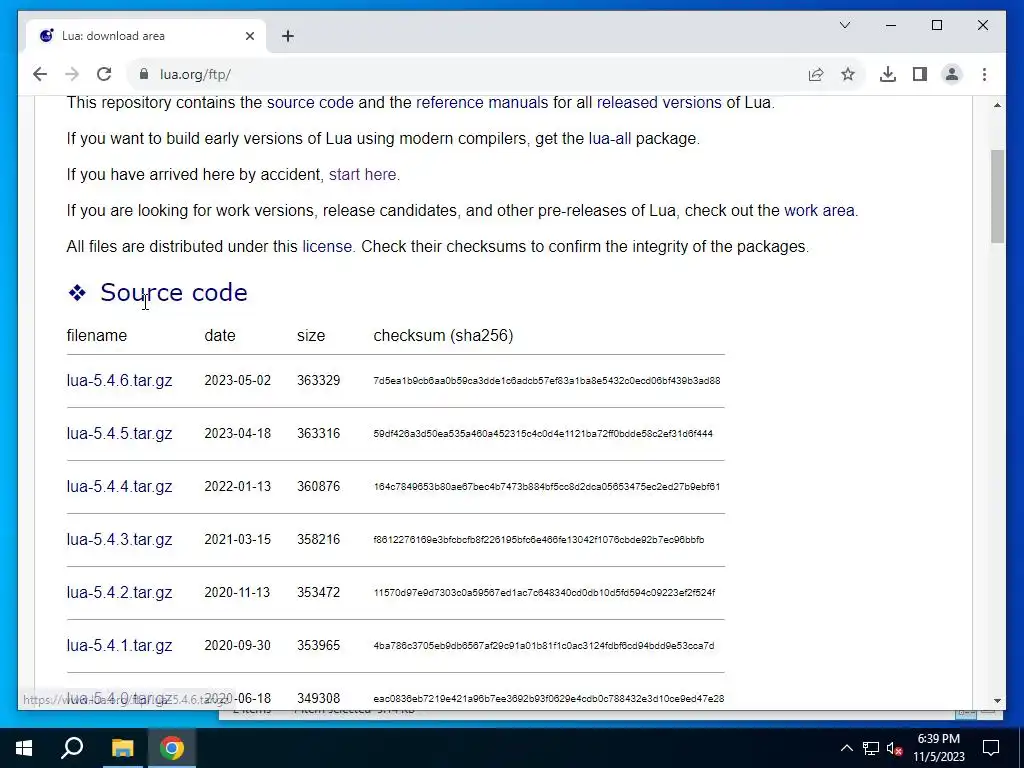Click the Chrome taskbar icon
Viewport: 1024px width, 768px height.
pyautogui.click(x=172, y=748)
